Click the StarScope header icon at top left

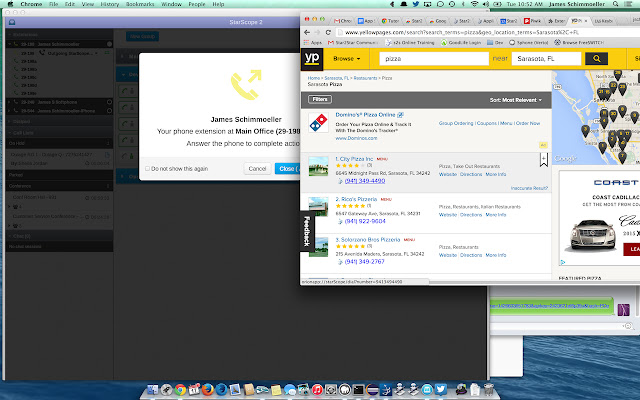[x=12, y=22]
